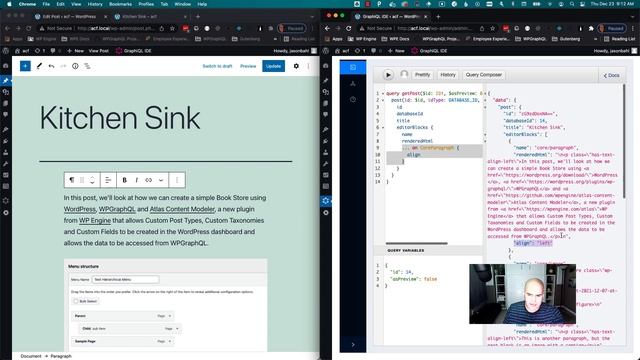The width and height of the screenshot is (640, 360).
Task: Open the Query Composer
Action: (484, 75)
